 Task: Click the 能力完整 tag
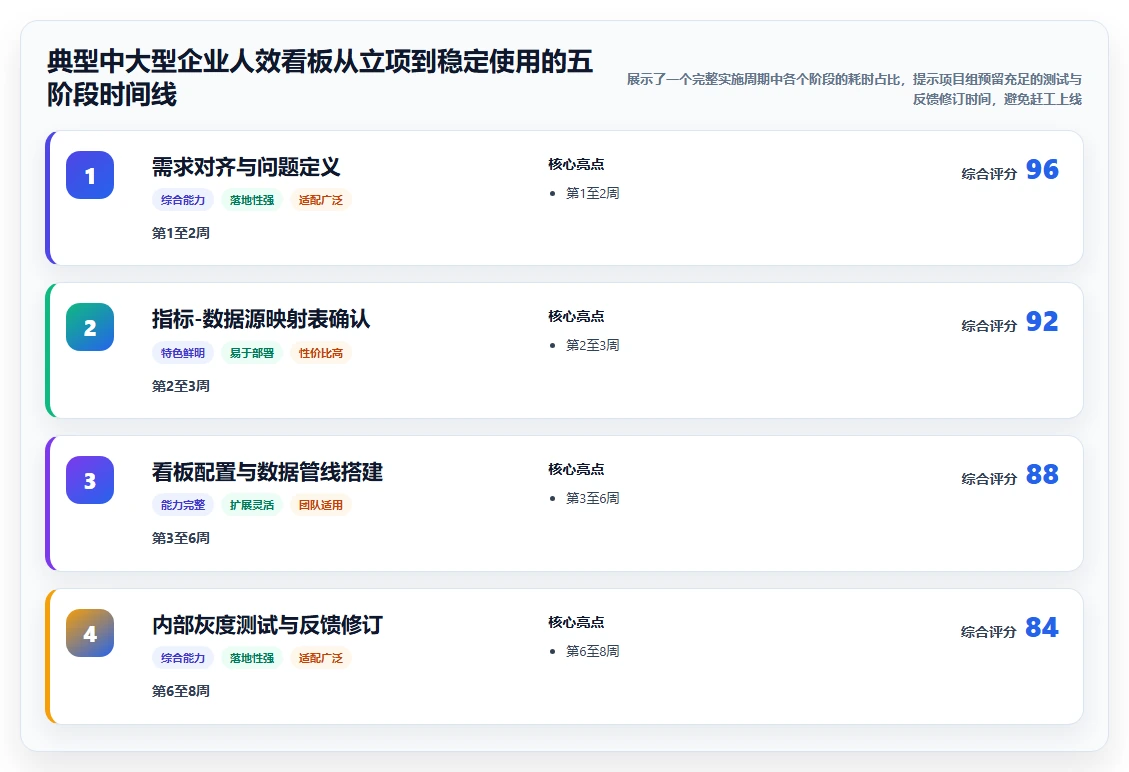point(183,505)
